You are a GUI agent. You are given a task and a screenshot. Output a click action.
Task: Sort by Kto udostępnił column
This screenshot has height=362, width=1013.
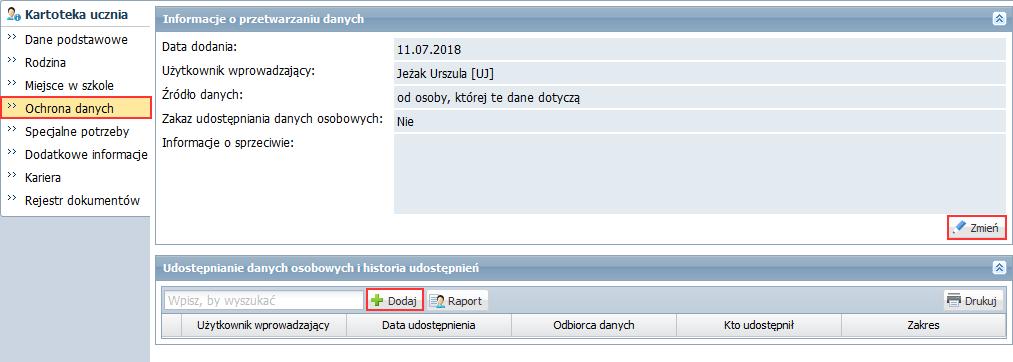[x=758, y=325]
